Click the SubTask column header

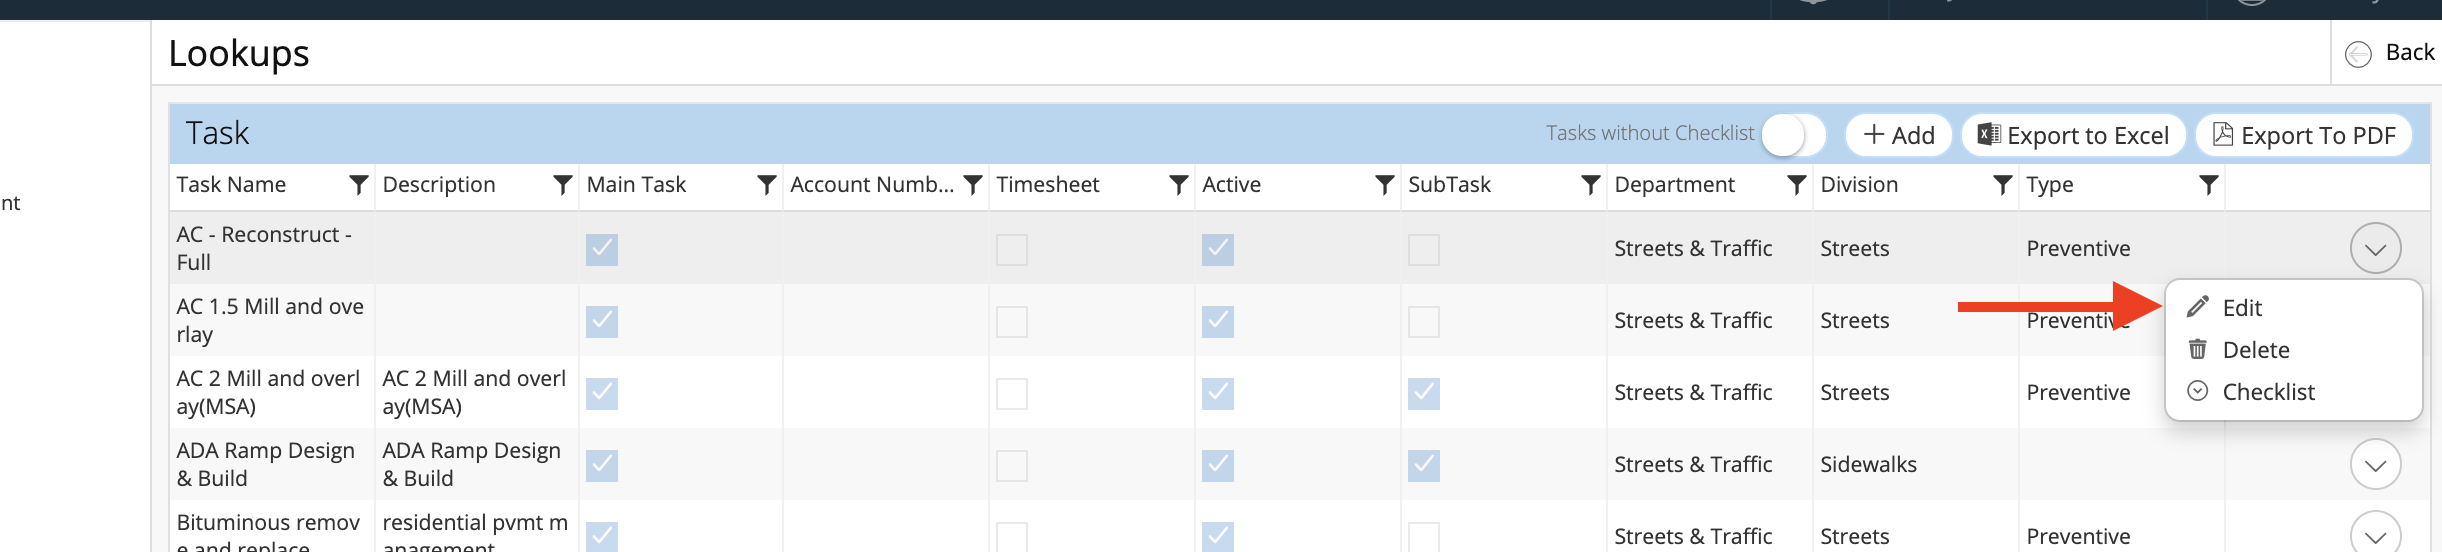pyautogui.click(x=1449, y=185)
